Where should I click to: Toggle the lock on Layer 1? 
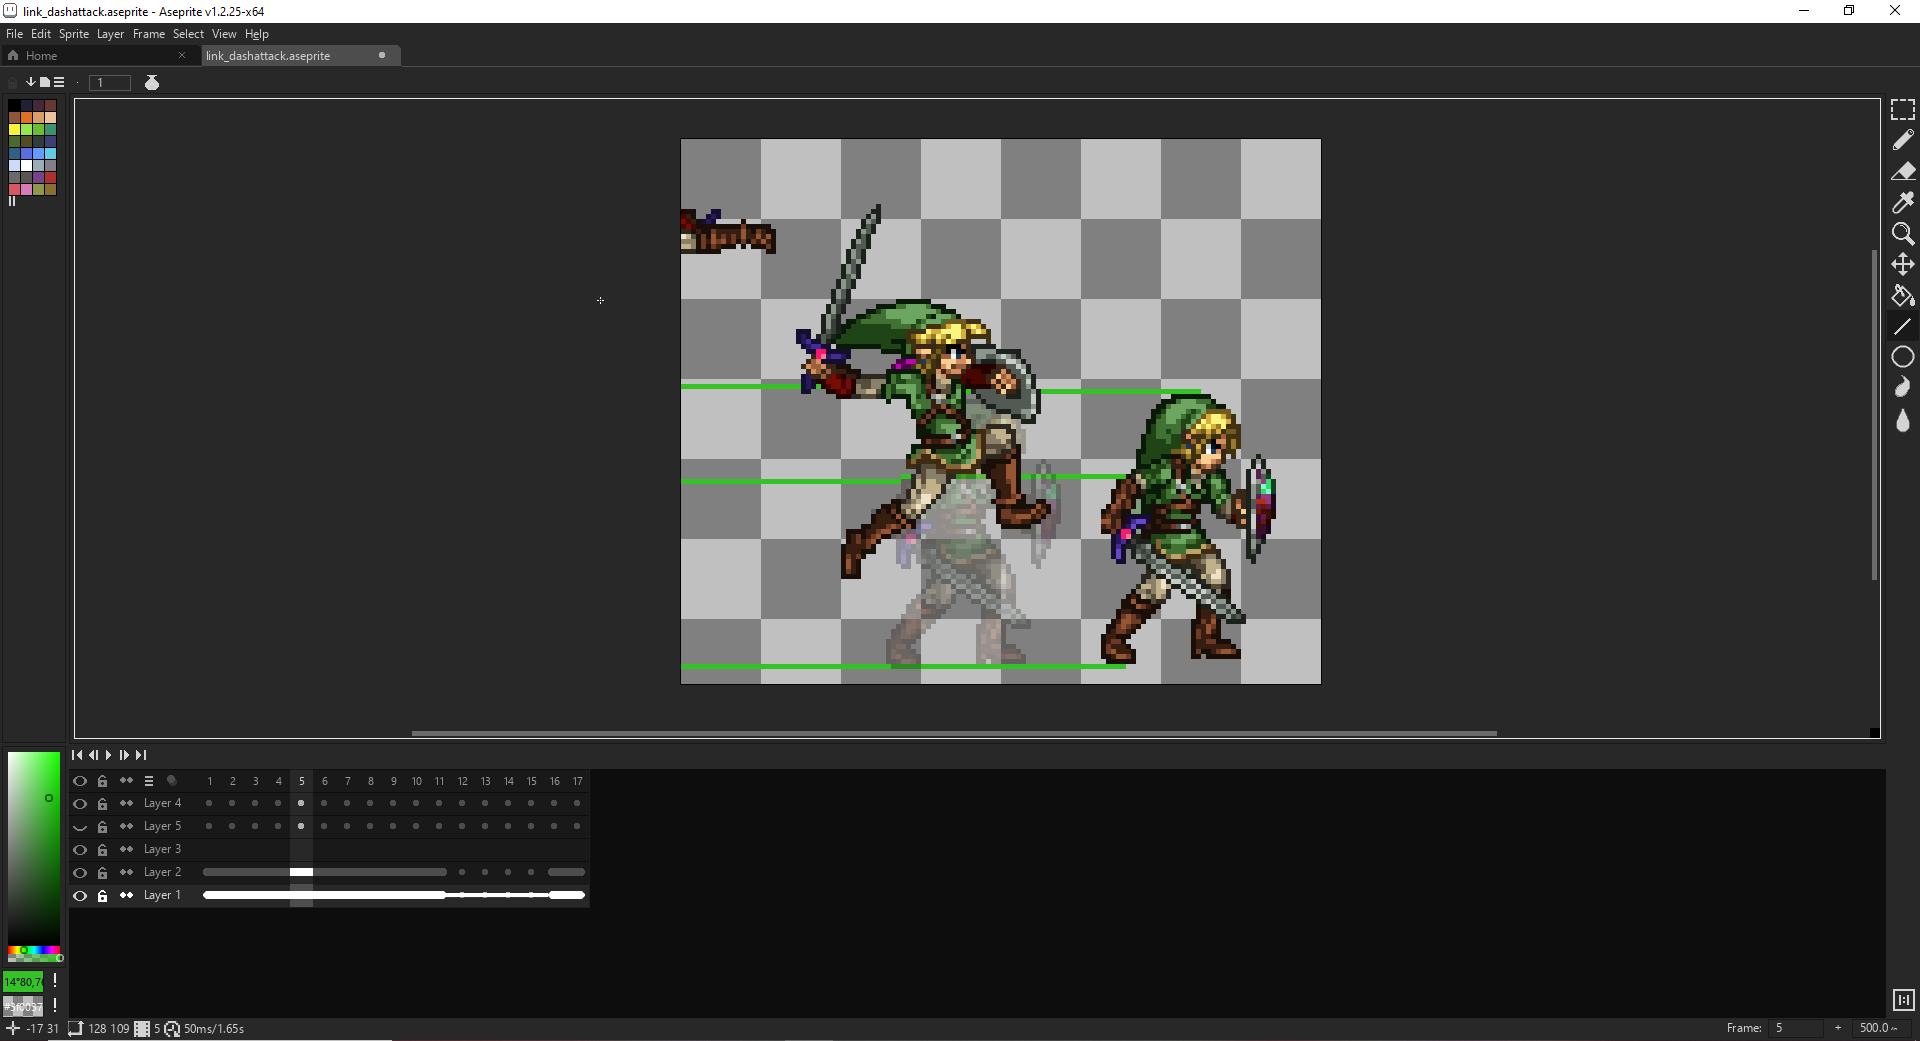(102, 896)
